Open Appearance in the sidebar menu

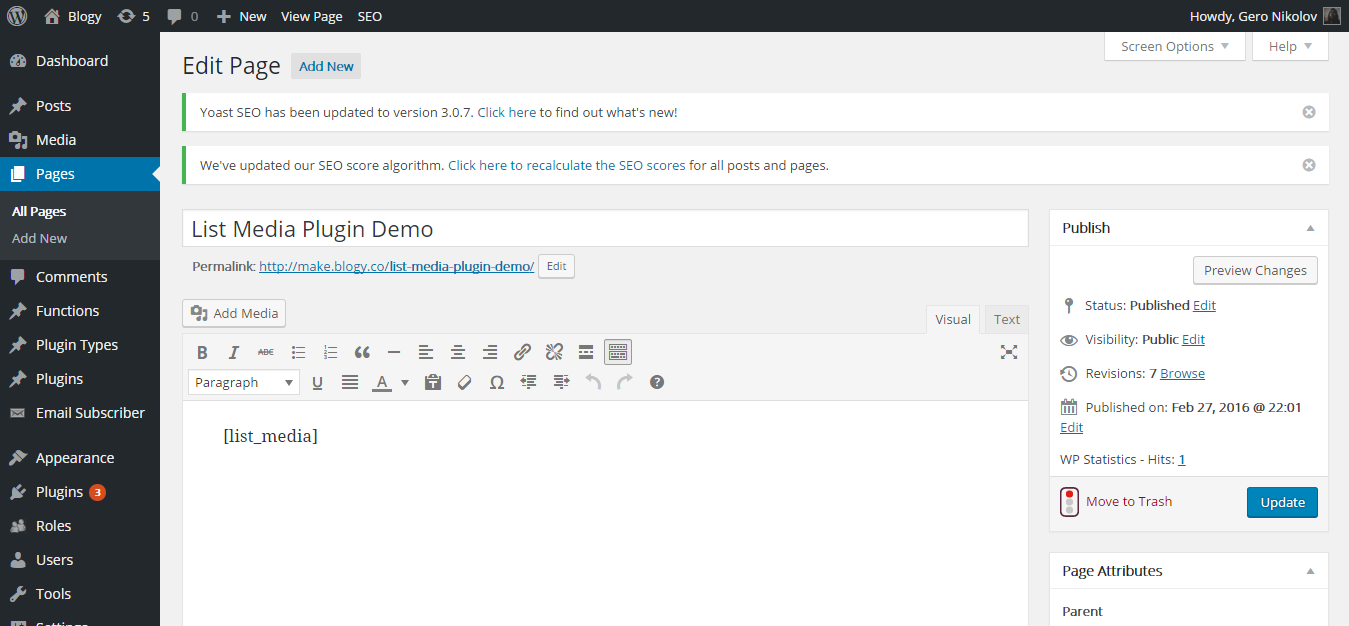coord(75,458)
